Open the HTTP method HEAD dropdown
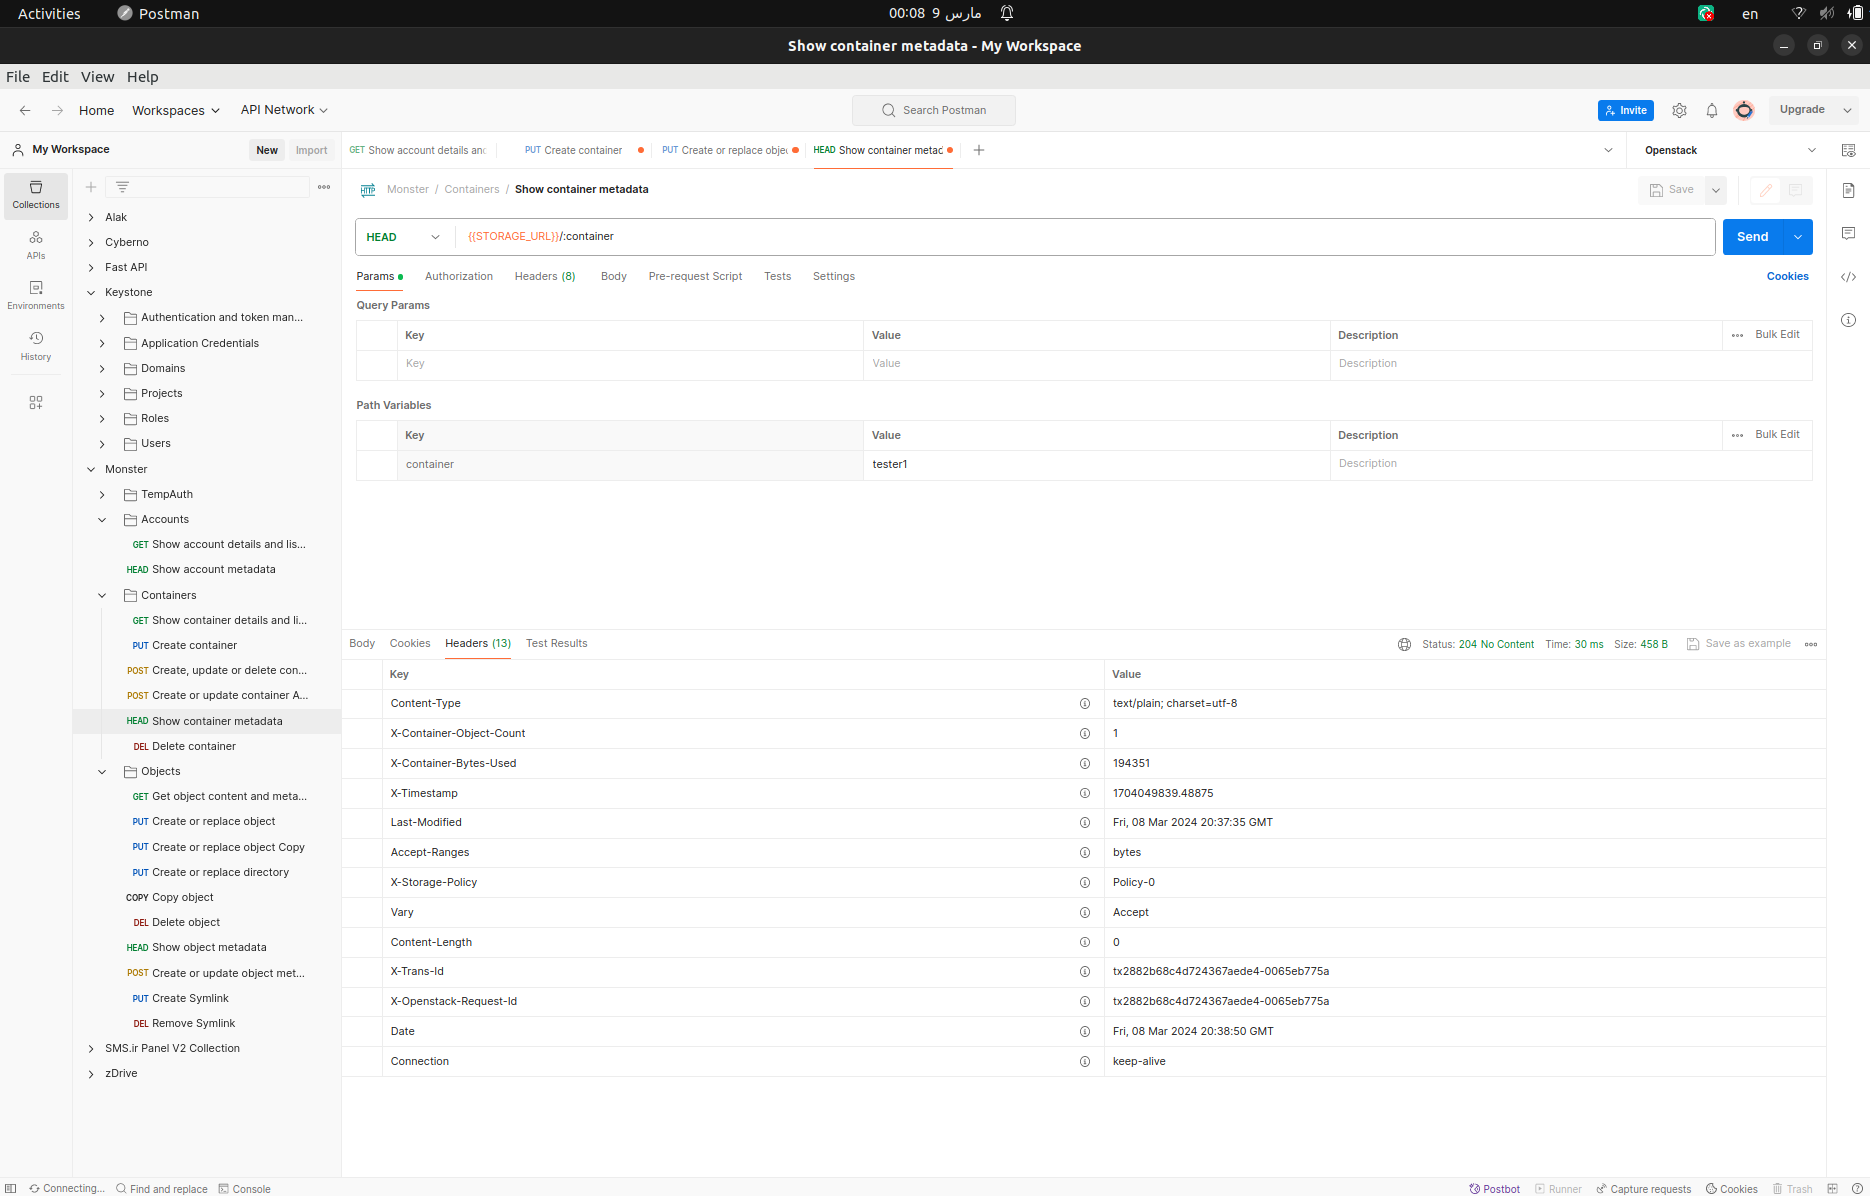This screenshot has width=1870, height=1196. tap(403, 237)
